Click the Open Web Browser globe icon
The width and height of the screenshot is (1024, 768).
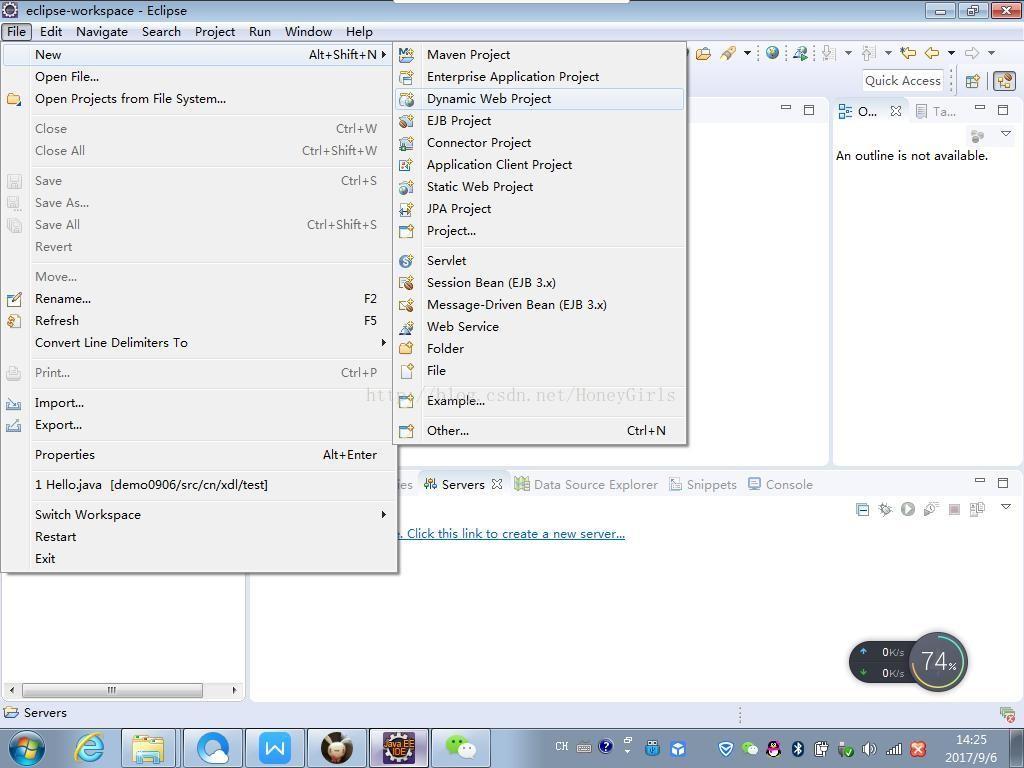click(772, 53)
